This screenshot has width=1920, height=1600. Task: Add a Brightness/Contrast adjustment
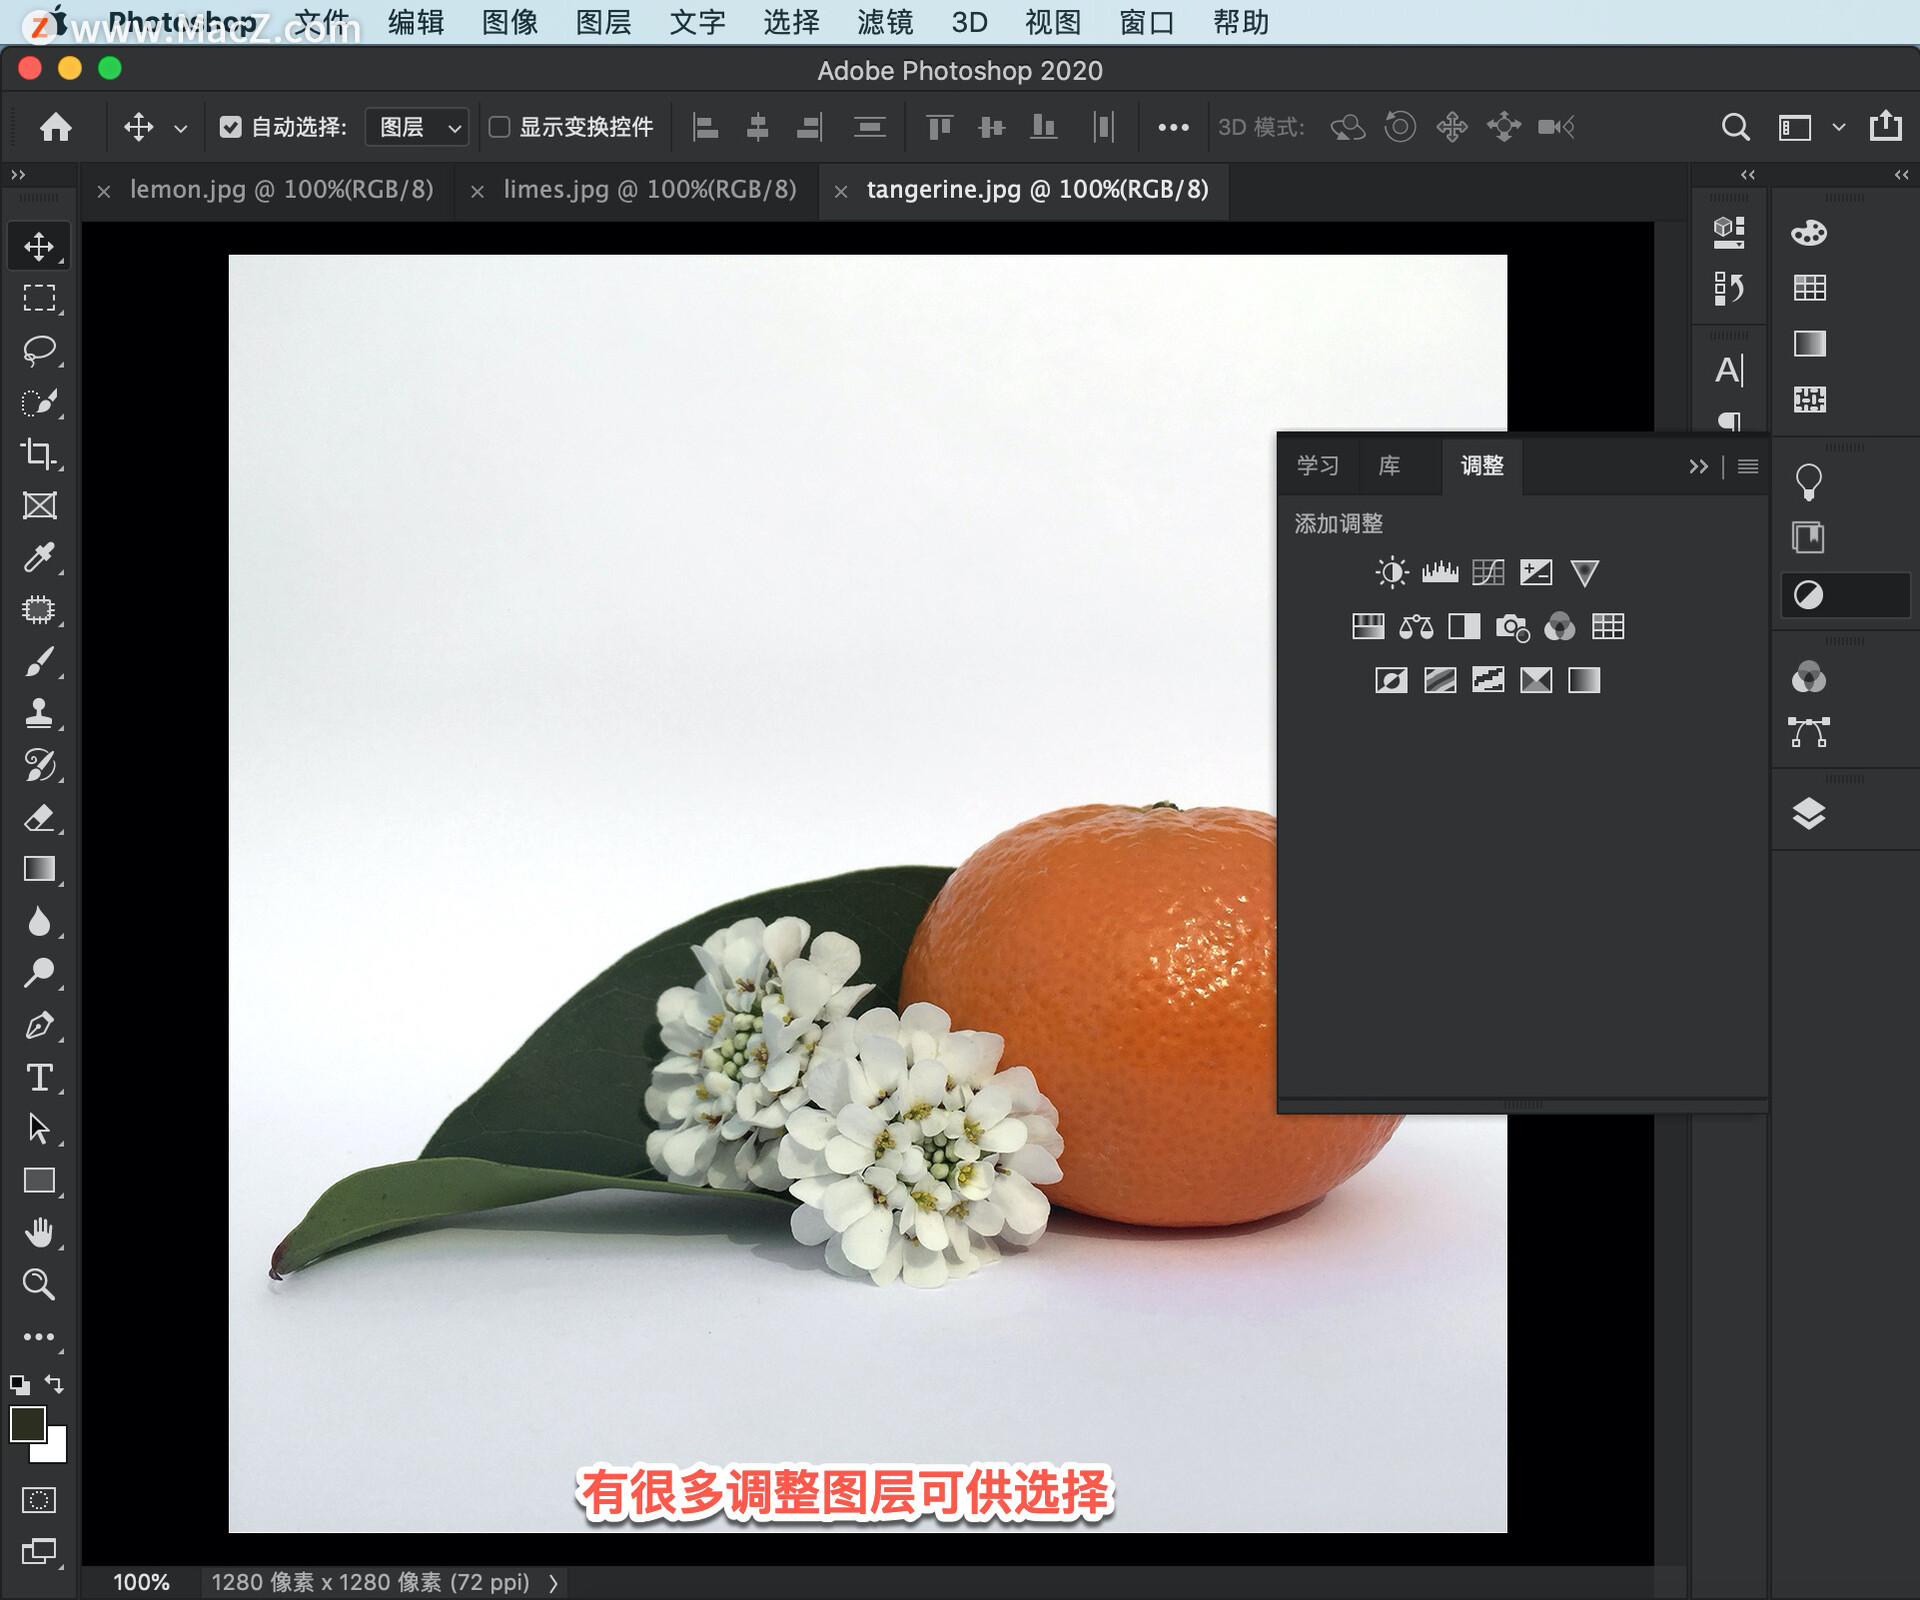1391,572
